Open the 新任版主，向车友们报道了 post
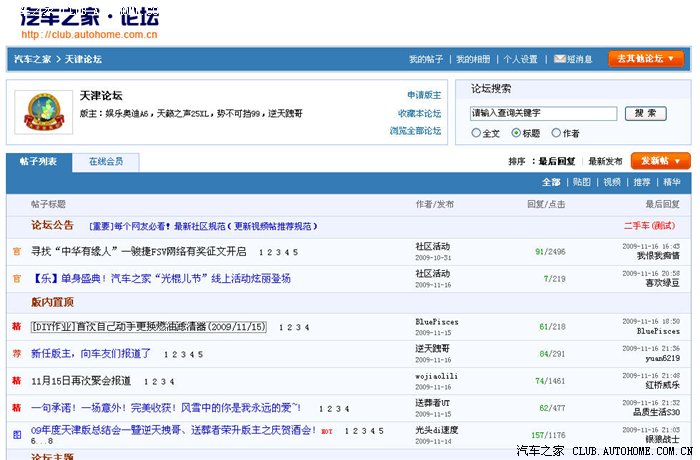The height and width of the screenshot is (460, 700). [91, 354]
